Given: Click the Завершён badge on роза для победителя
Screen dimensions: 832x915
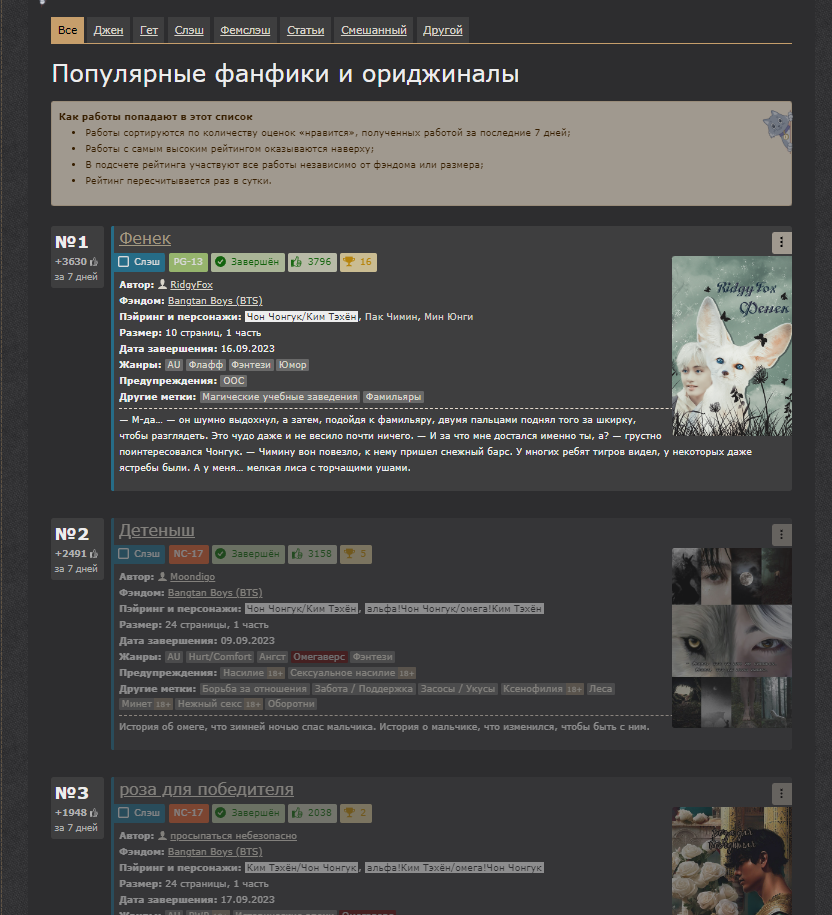Looking at the screenshot, I should tap(248, 813).
